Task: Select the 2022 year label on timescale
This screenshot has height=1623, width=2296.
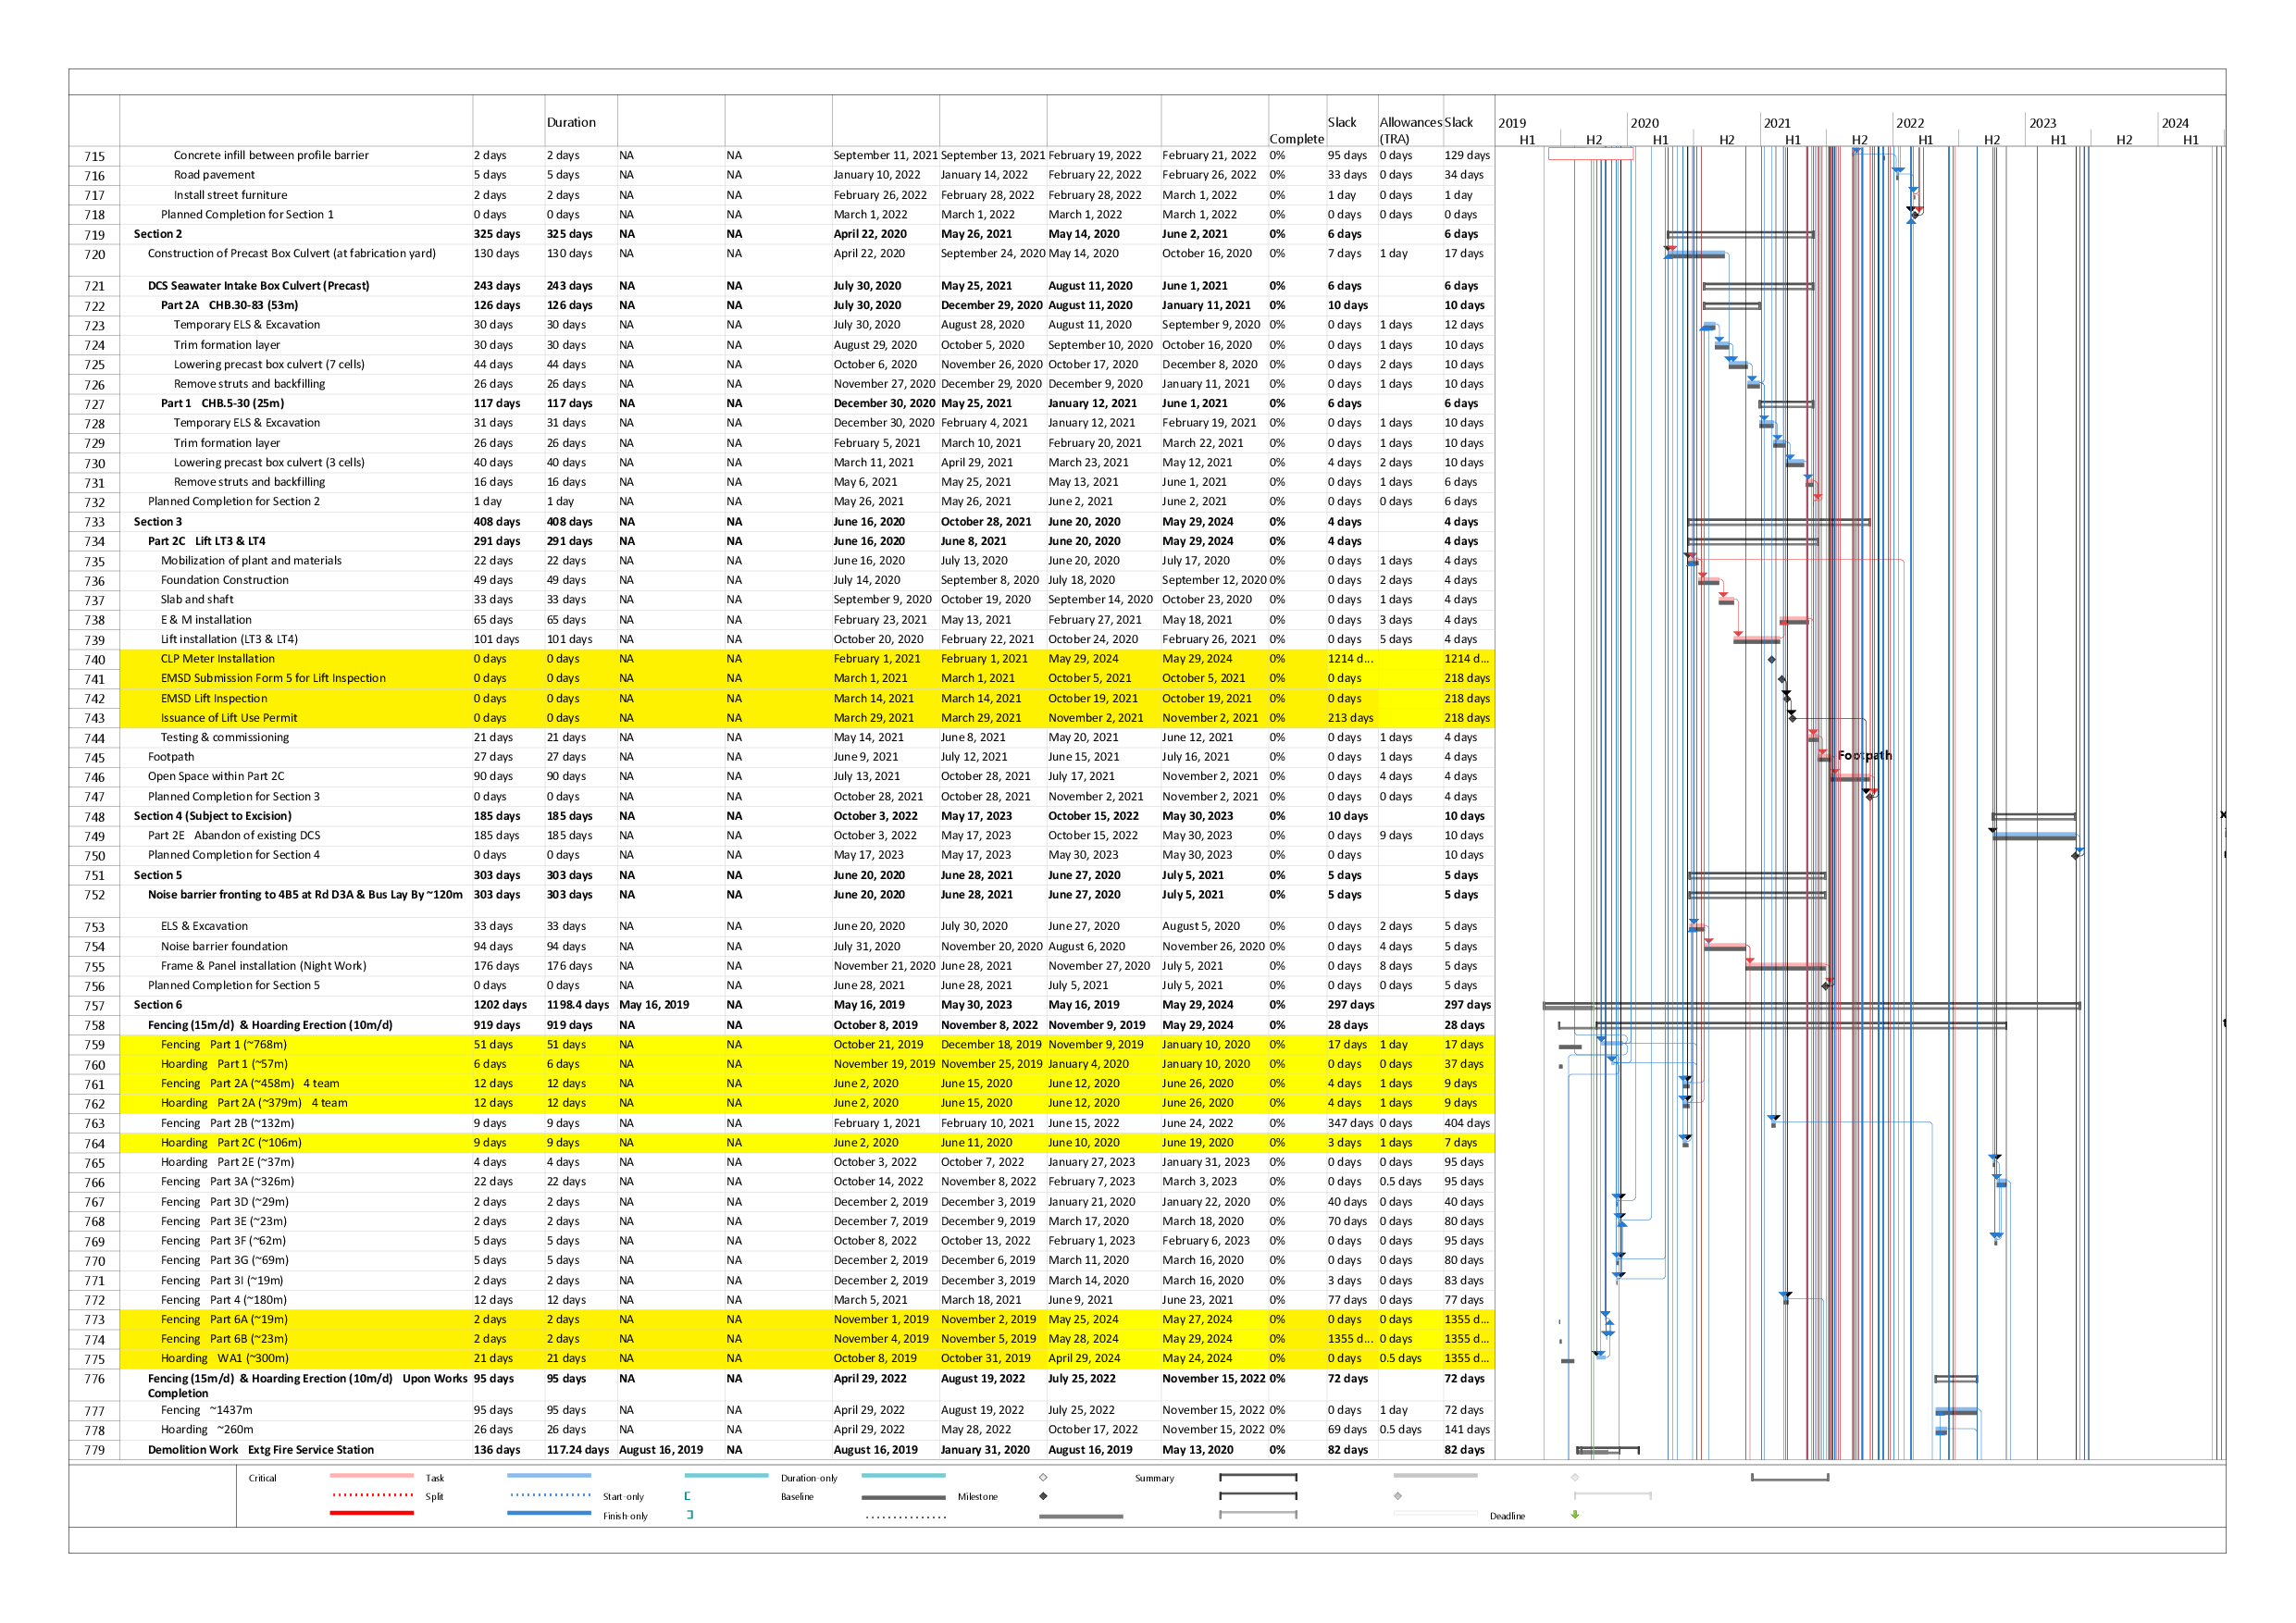Action: click(x=1910, y=123)
